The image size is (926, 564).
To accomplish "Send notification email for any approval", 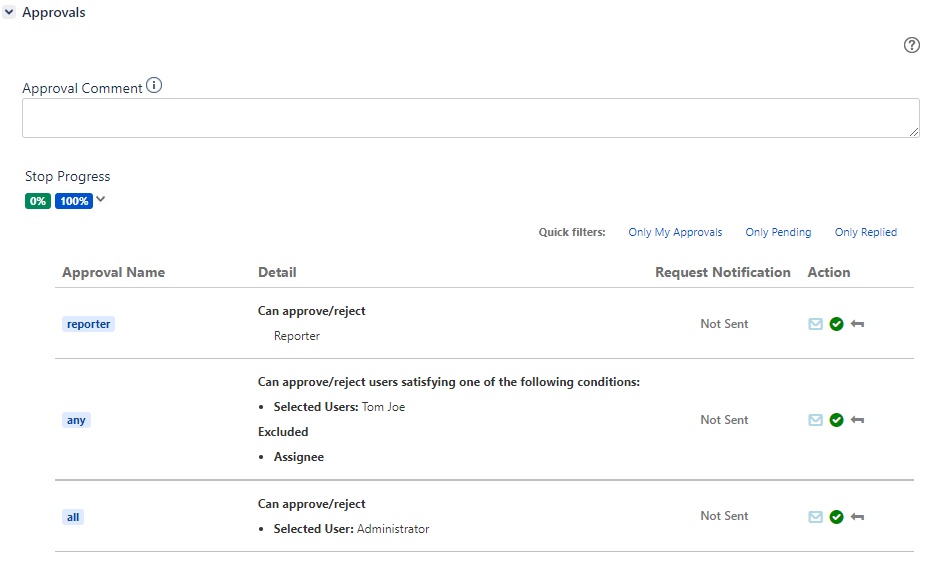I will [815, 420].
